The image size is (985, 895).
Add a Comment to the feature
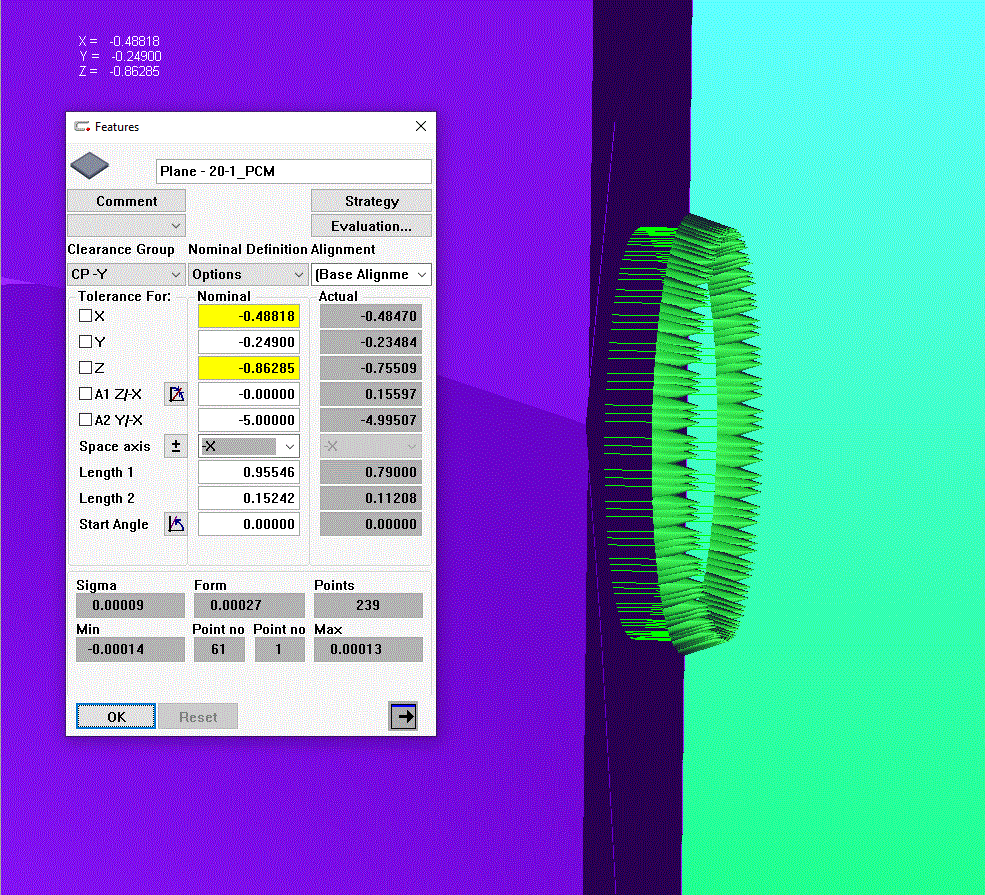tap(126, 201)
